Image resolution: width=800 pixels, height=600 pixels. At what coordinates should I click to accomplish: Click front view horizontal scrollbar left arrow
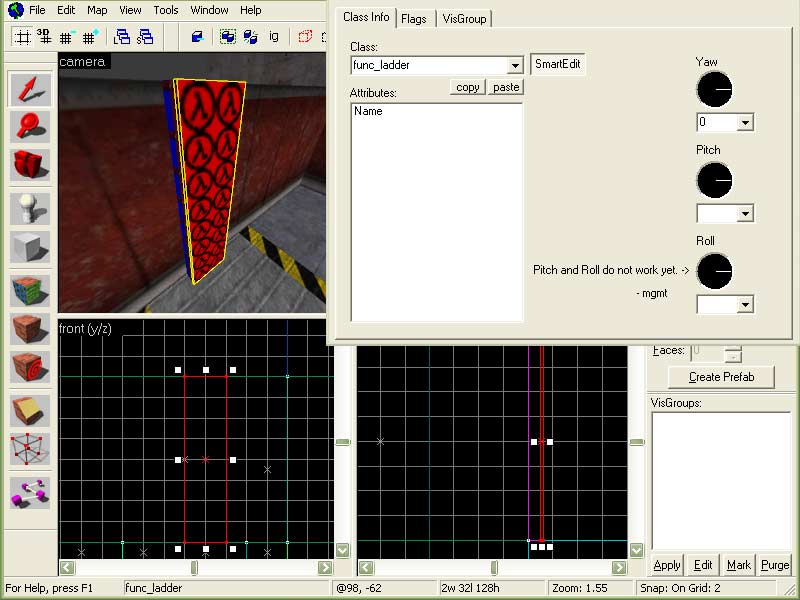(x=67, y=567)
